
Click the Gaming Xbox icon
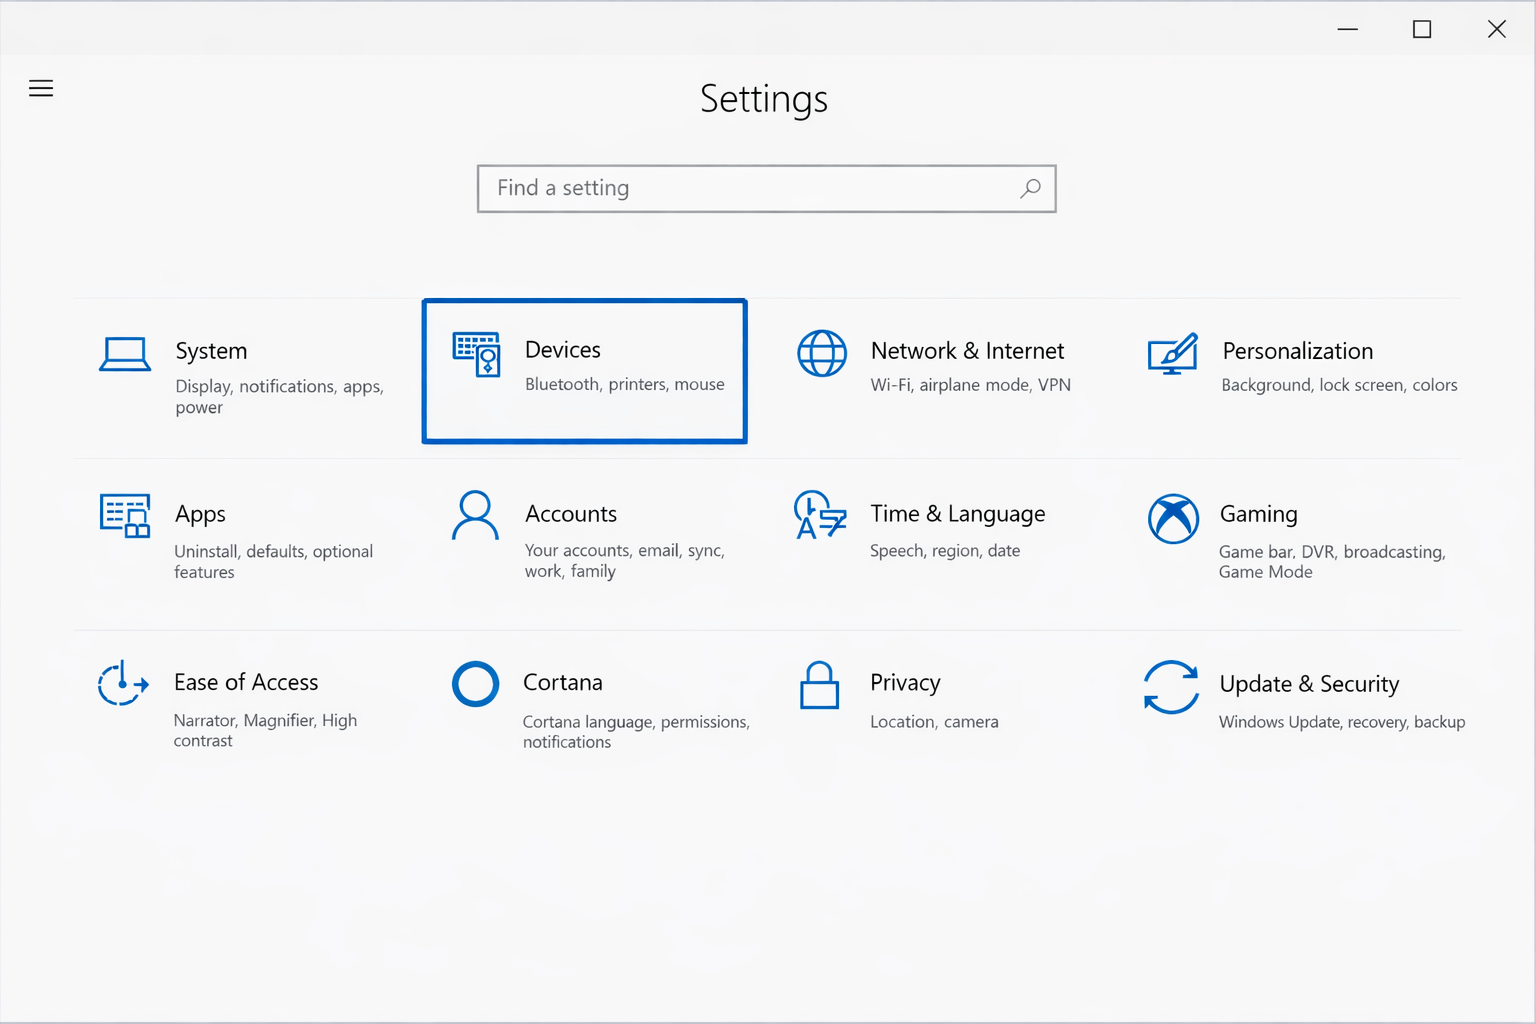point(1173,518)
